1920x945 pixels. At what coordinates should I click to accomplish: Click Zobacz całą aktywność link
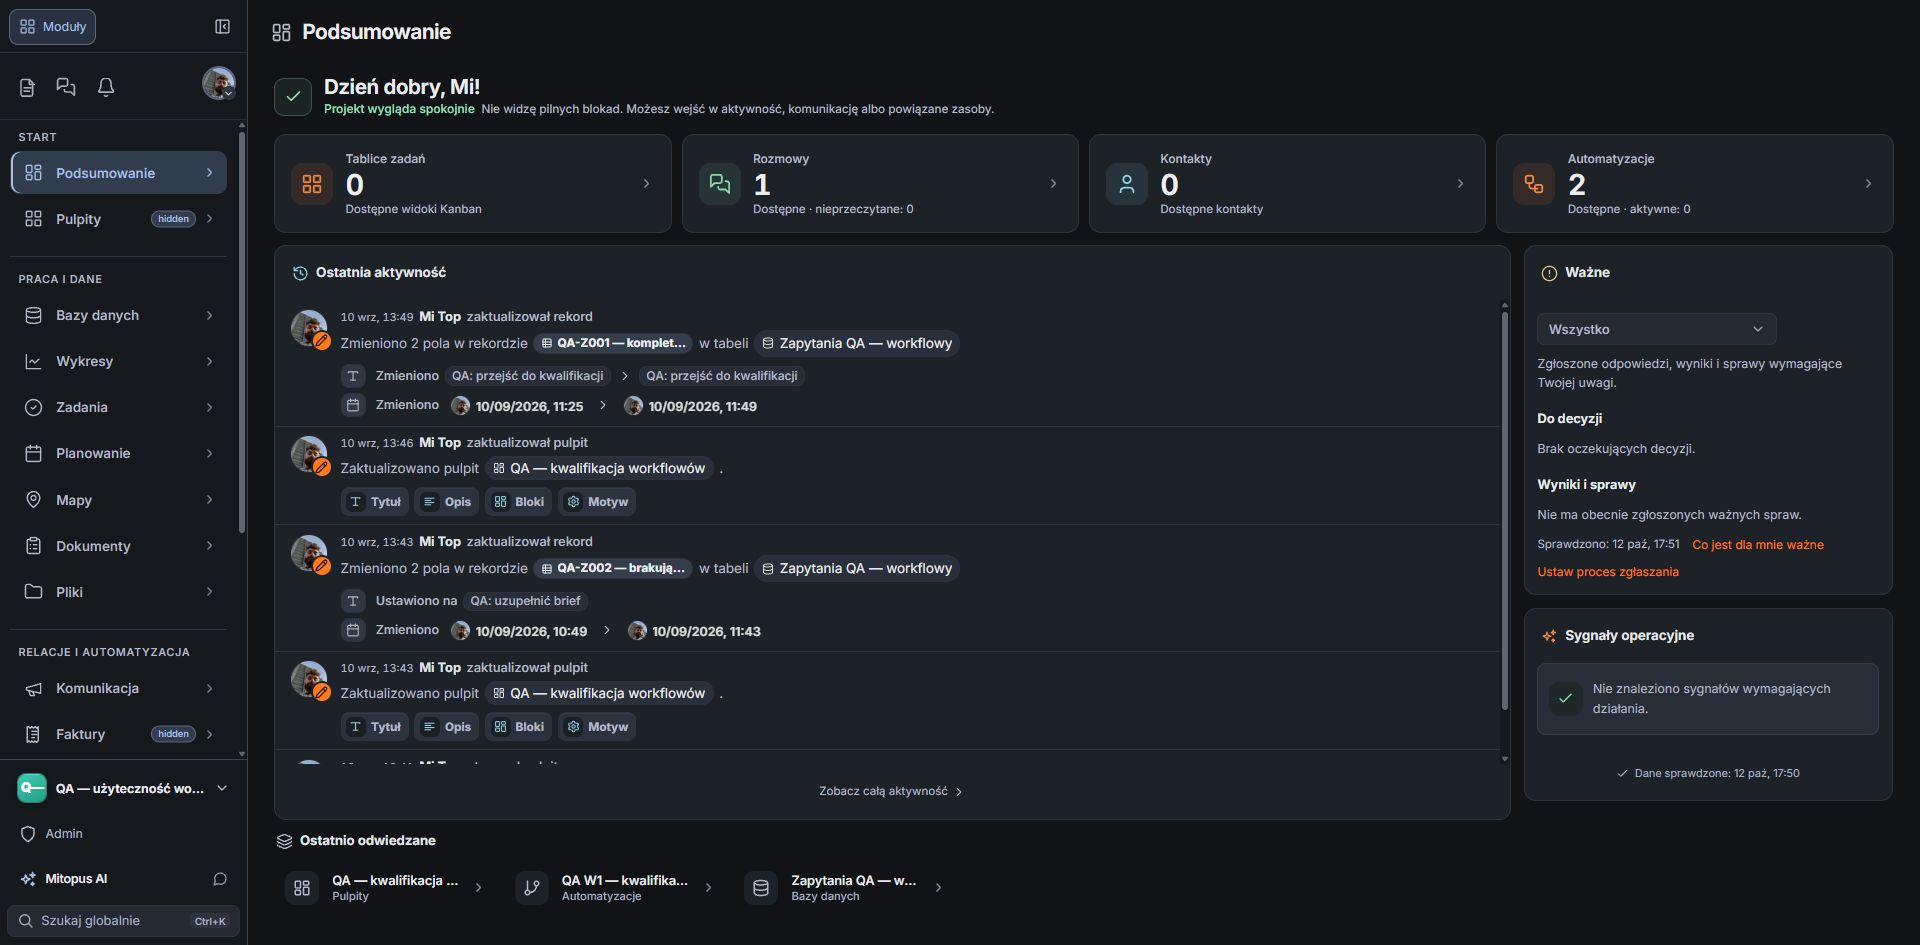890,791
